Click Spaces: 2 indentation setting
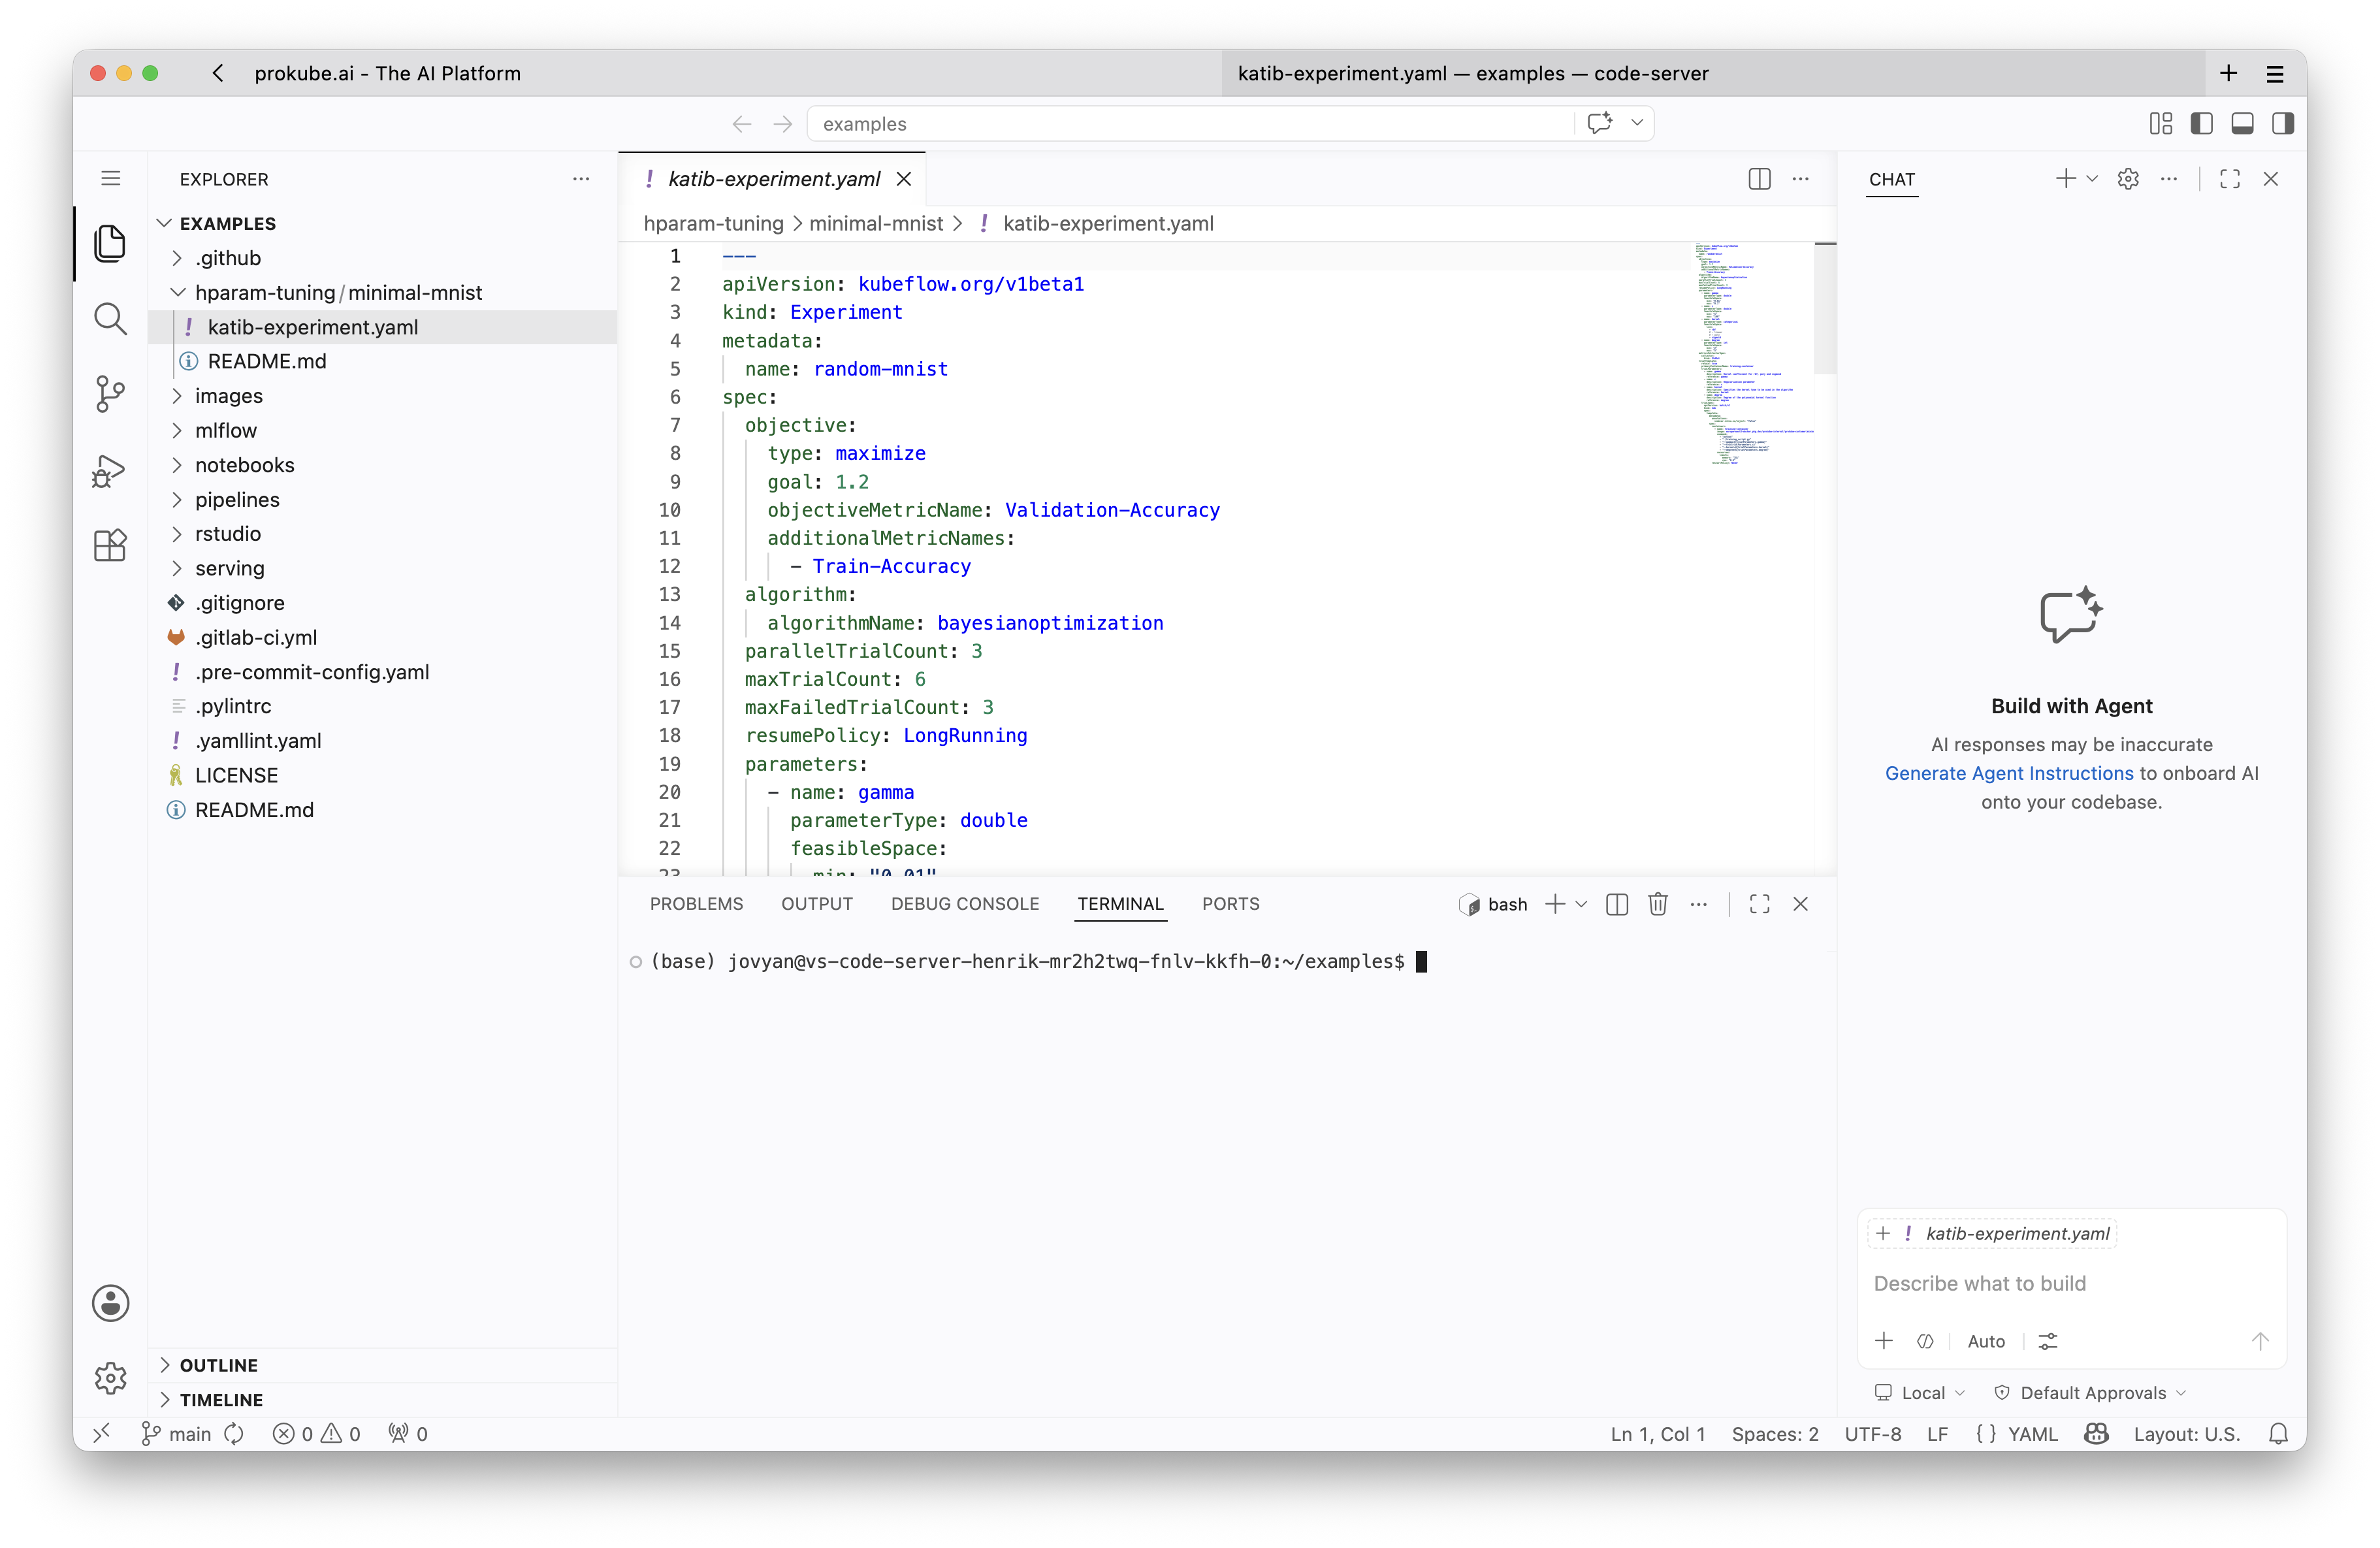Screen dimensions: 2380x1548 click(x=1775, y=1434)
